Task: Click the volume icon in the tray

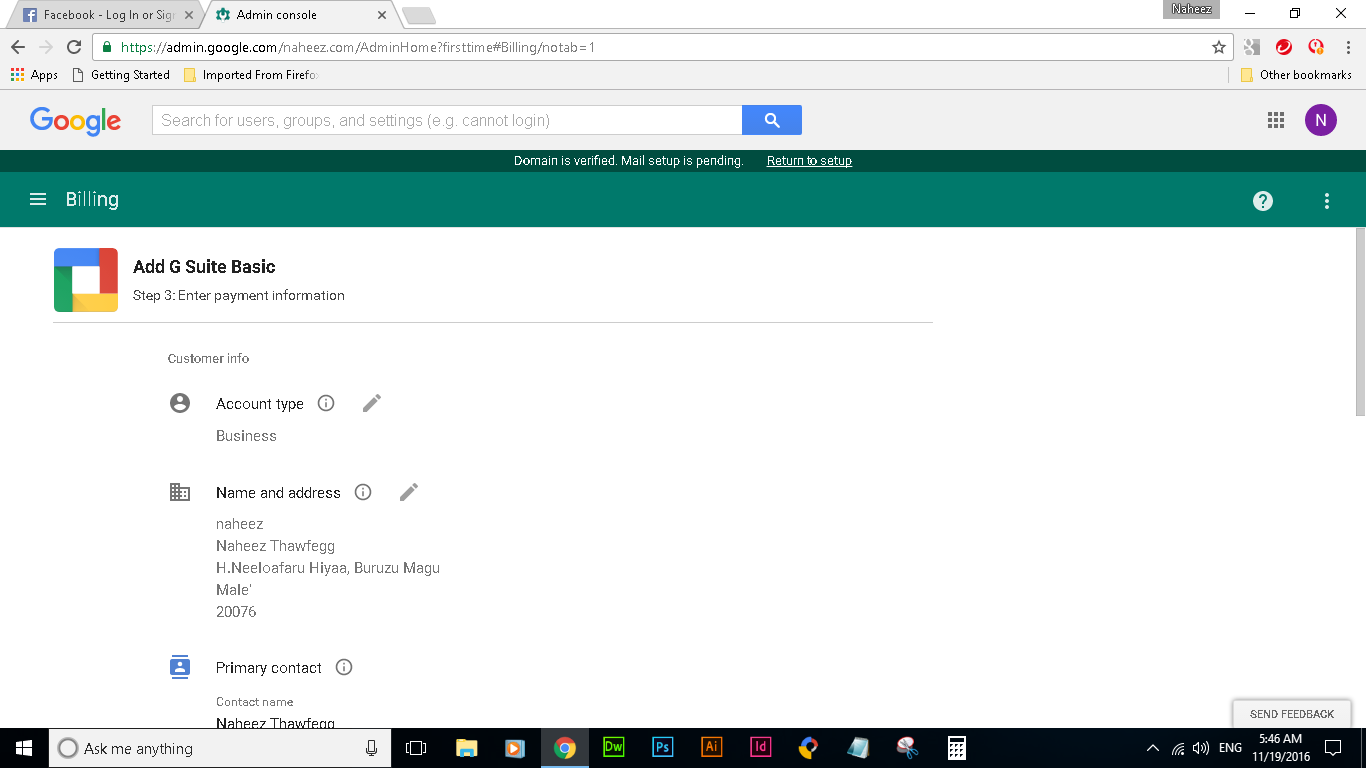Action: (x=1201, y=748)
